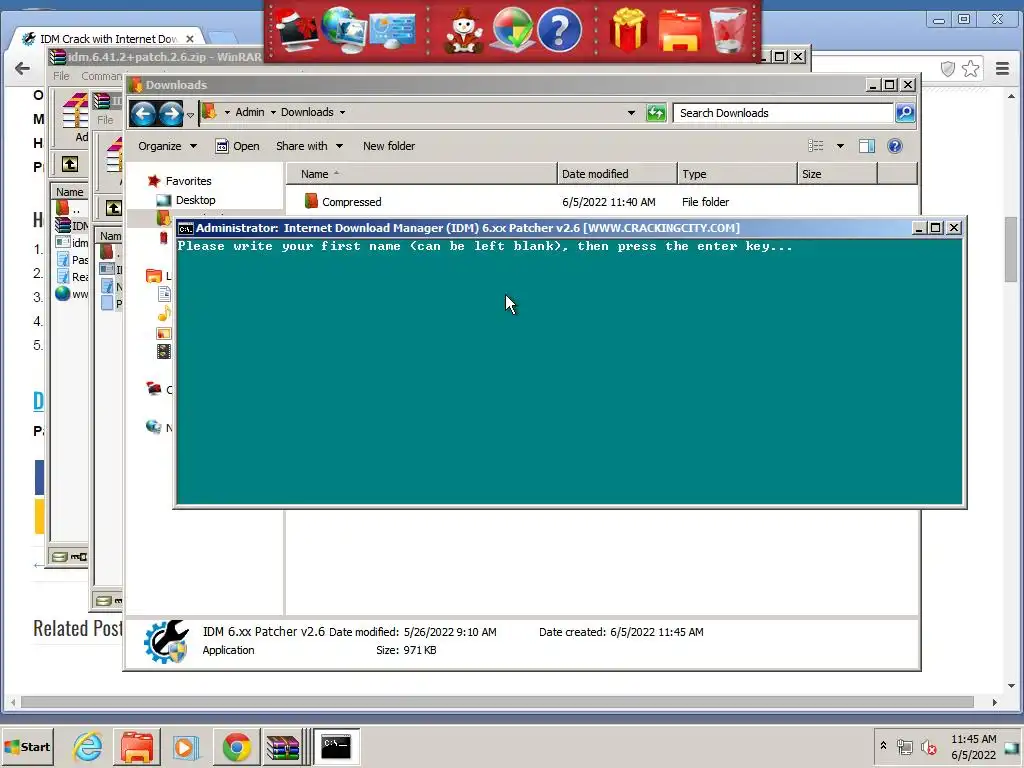The width and height of the screenshot is (1024, 768).
Task: Click the bookmark star in Chrome
Action: pos(971,68)
